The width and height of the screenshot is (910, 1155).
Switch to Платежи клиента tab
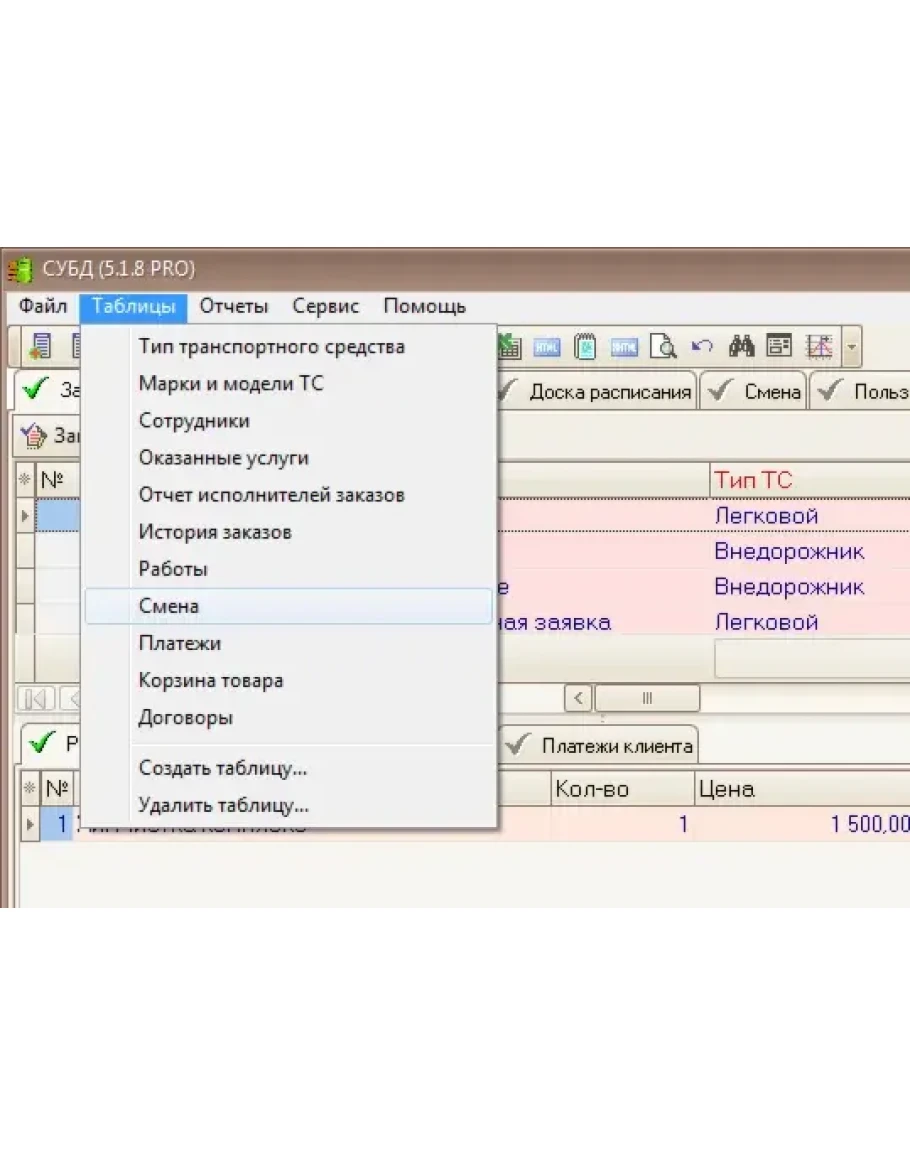coord(614,746)
